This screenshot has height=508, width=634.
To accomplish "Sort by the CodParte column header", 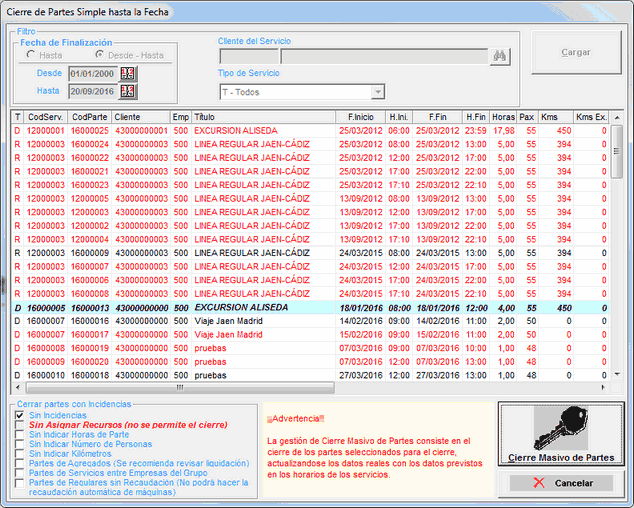I will click(89, 117).
